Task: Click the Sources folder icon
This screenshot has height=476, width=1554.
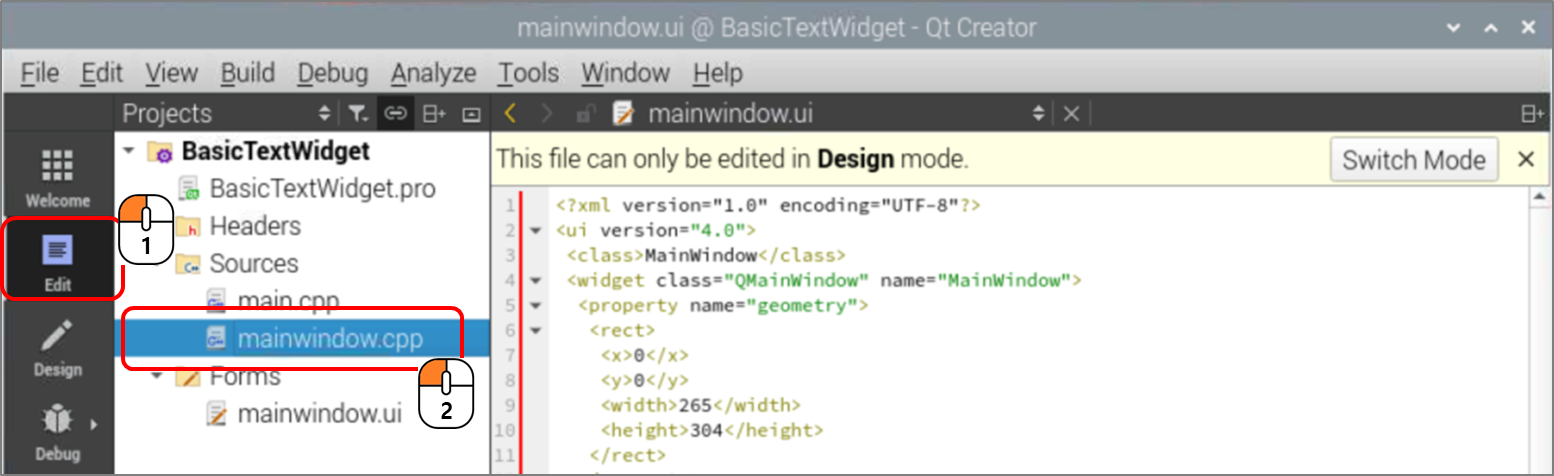Action: point(188,263)
